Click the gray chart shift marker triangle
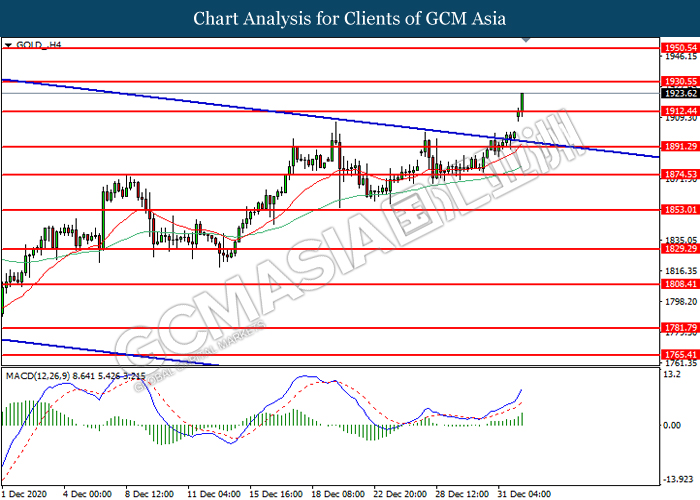This screenshot has height=500, width=700. [526, 40]
